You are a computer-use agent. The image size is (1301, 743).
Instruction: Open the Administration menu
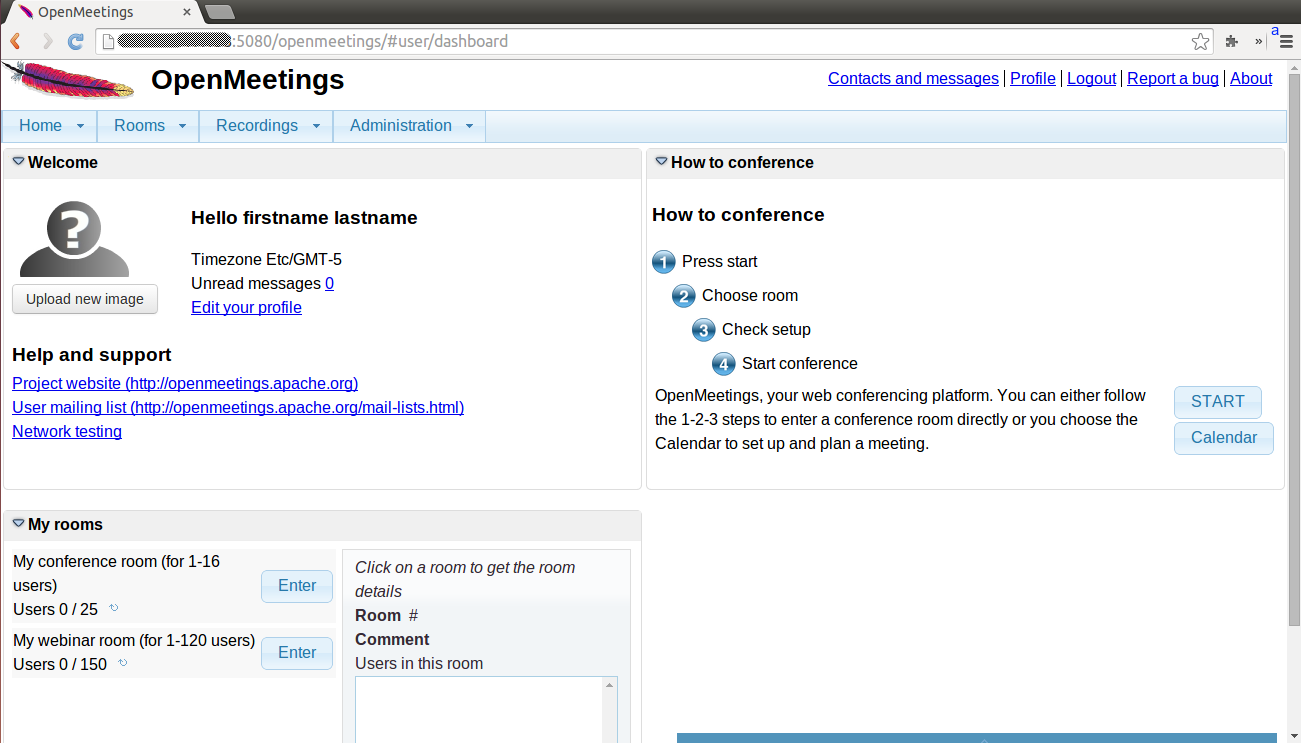409,126
